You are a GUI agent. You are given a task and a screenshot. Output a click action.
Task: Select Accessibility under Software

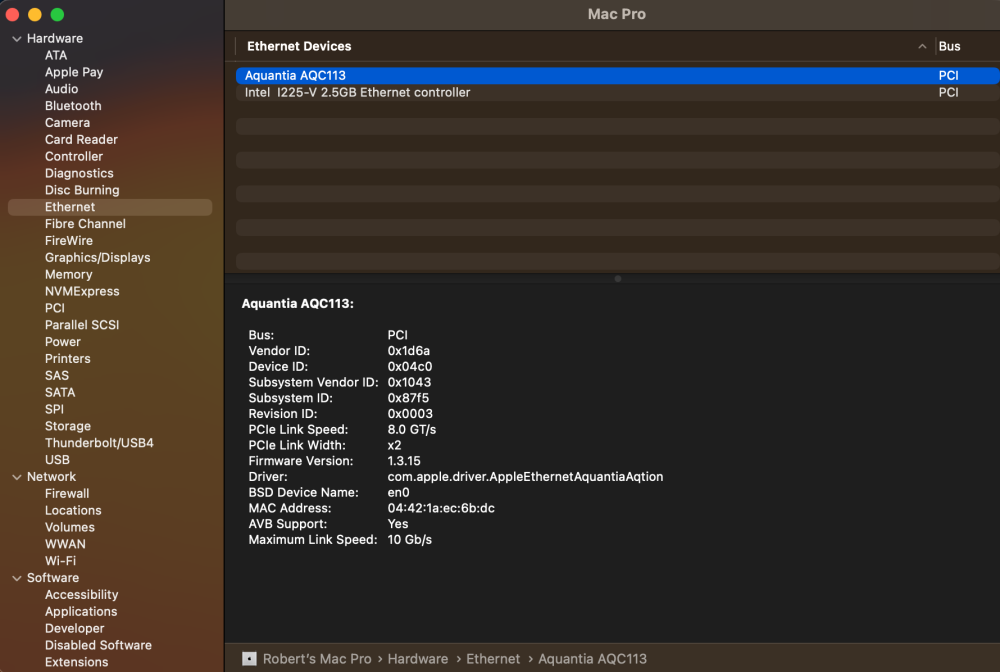[82, 595]
